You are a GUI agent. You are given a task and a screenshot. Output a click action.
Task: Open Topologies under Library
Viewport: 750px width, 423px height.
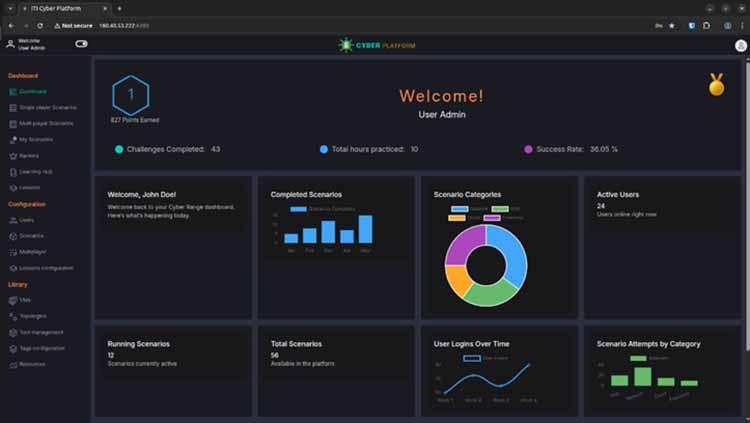pos(28,316)
